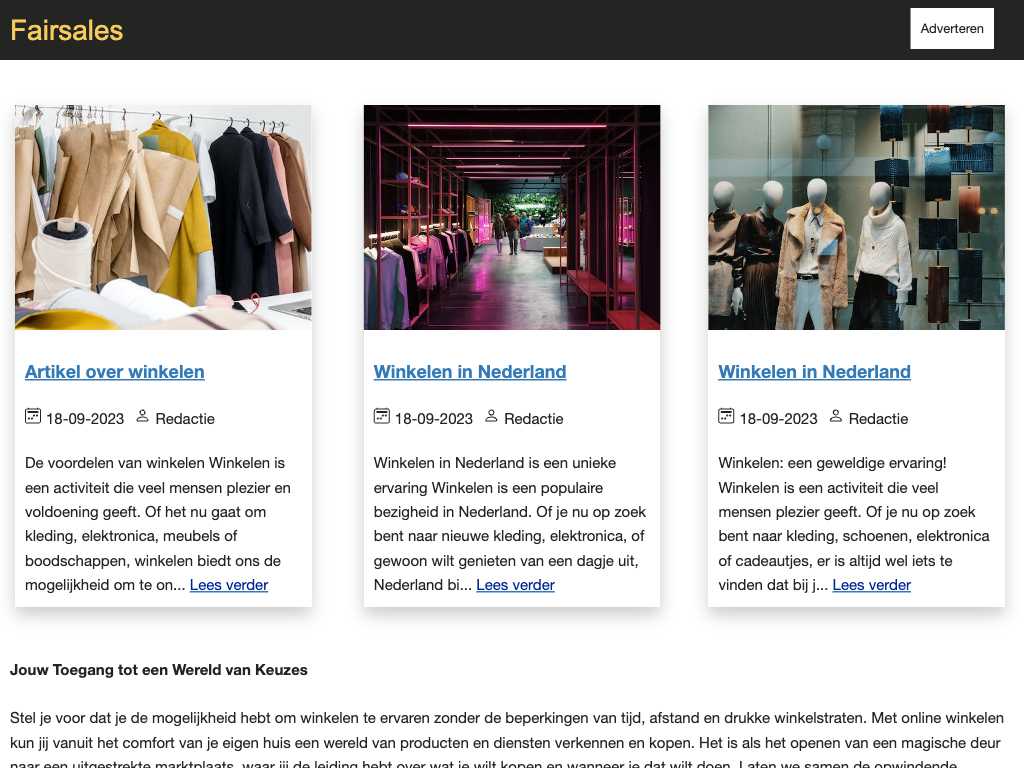The image size is (1024, 768).
Task: Click calendar icon in right article card
Action: pyautogui.click(x=726, y=416)
